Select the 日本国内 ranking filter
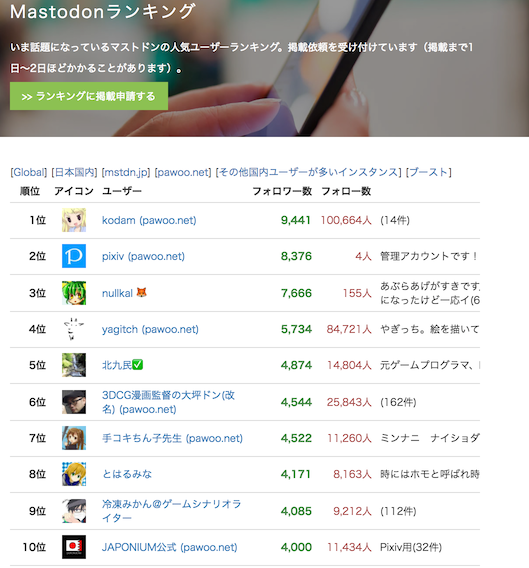529x568 pixels. pos(74,172)
